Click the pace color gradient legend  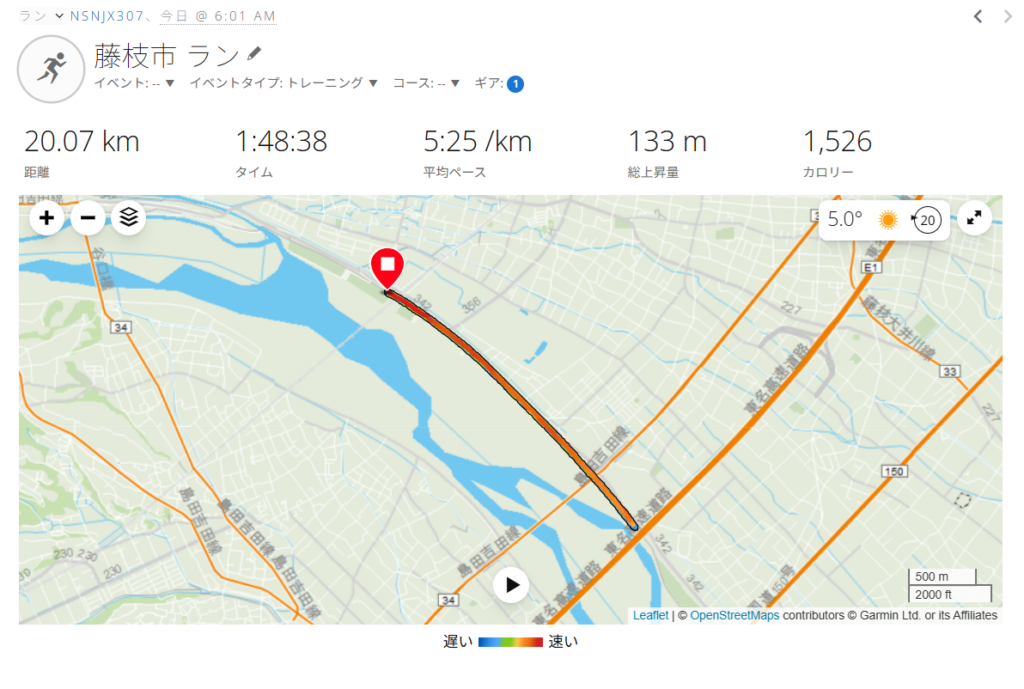(510, 642)
